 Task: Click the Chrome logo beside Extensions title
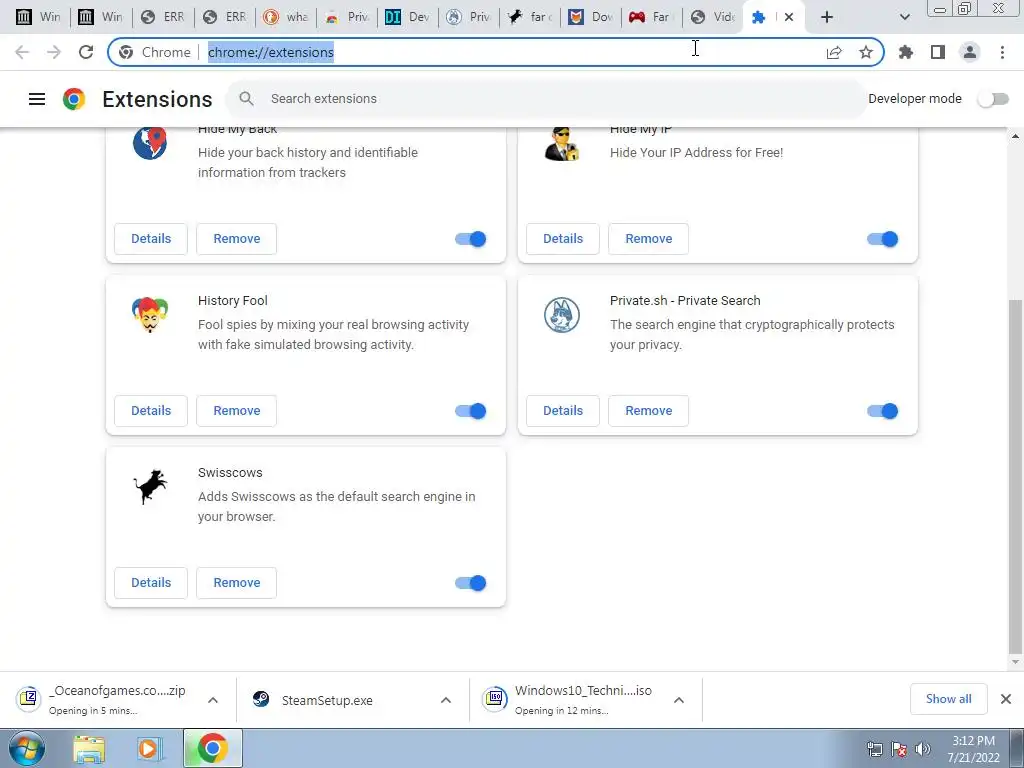[74, 99]
